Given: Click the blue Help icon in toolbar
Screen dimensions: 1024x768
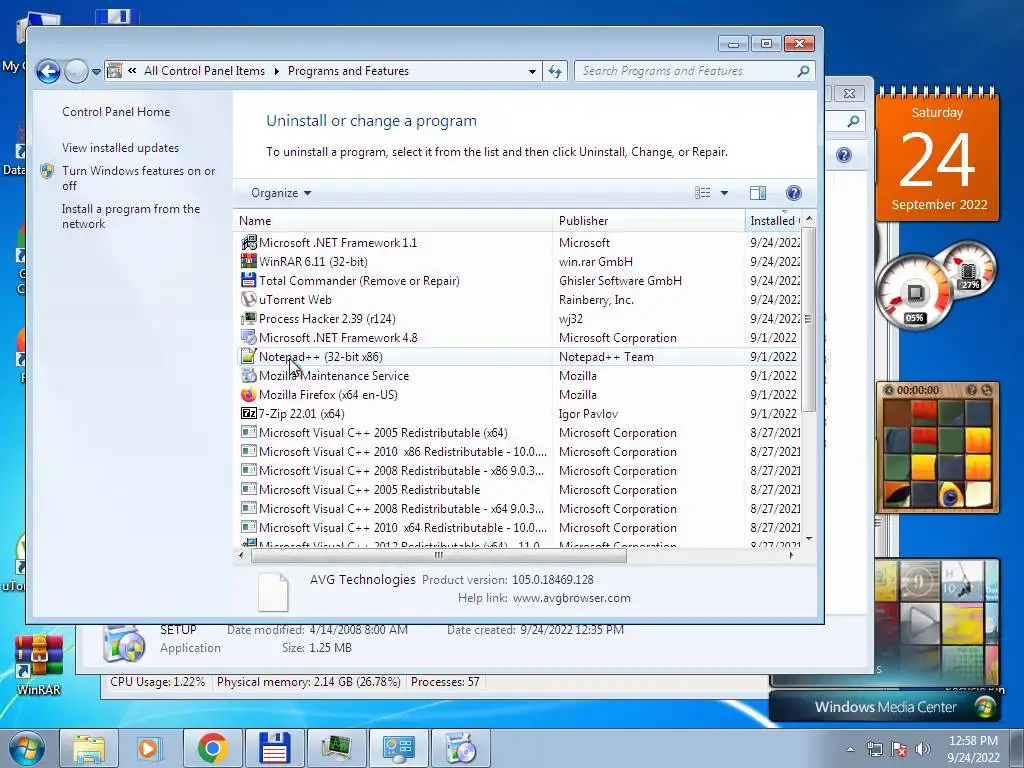Looking at the screenshot, I should 793,193.
